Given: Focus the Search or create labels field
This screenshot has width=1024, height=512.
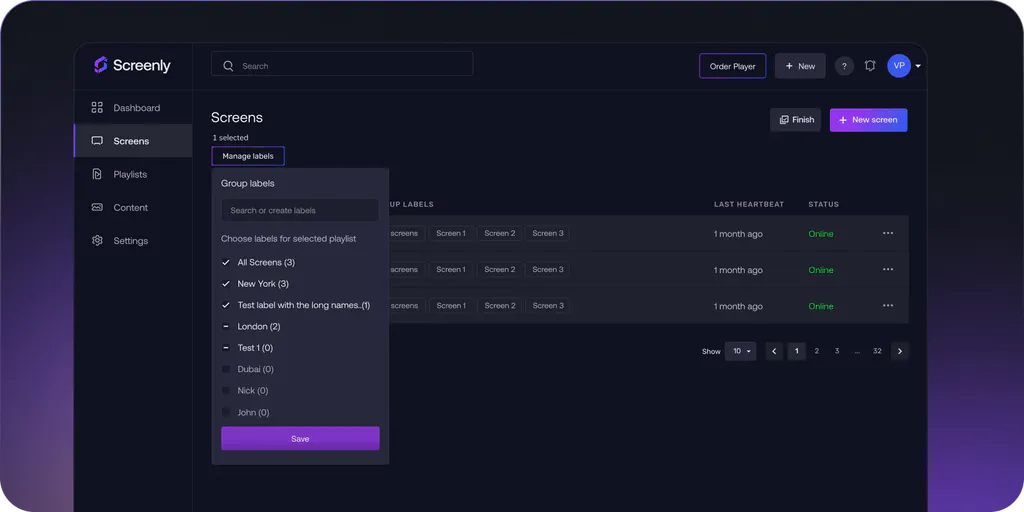Looking at the screenshot, I should coord(300,211).
